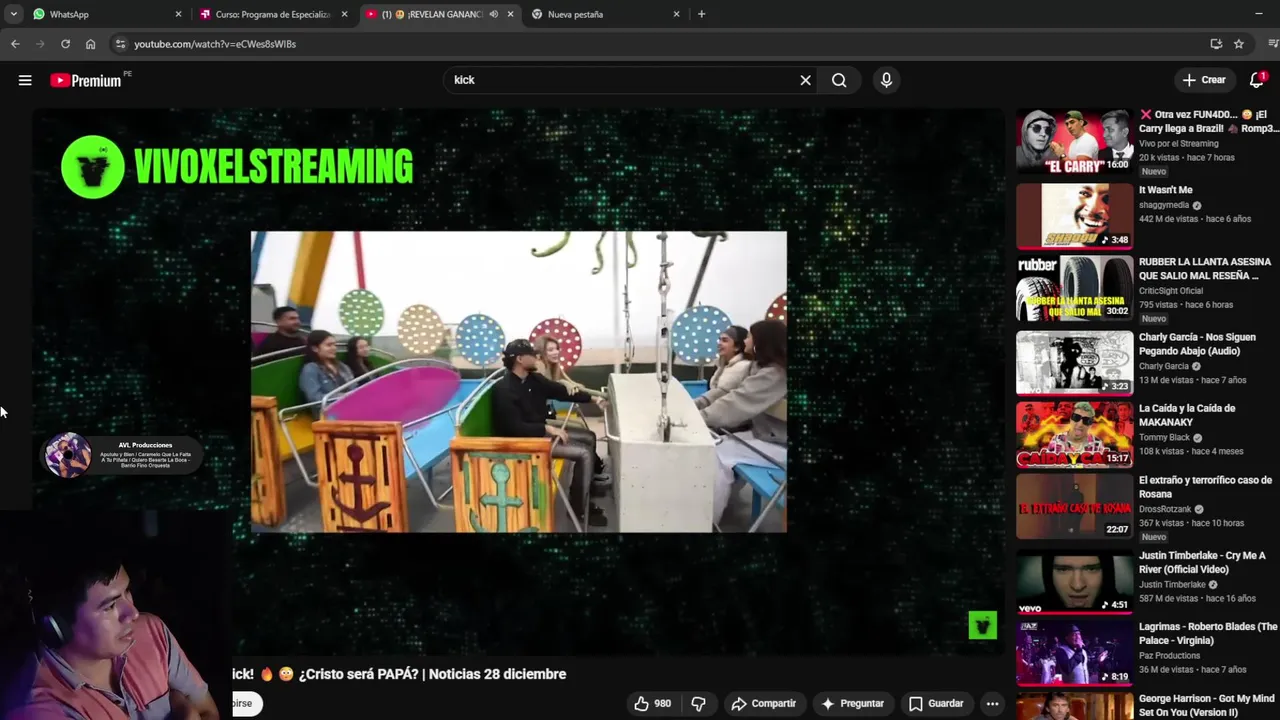Open It Wasn't Me video title
Image resolution: width=1280 pixels, height=720 pixels.
click(1165, 190)
